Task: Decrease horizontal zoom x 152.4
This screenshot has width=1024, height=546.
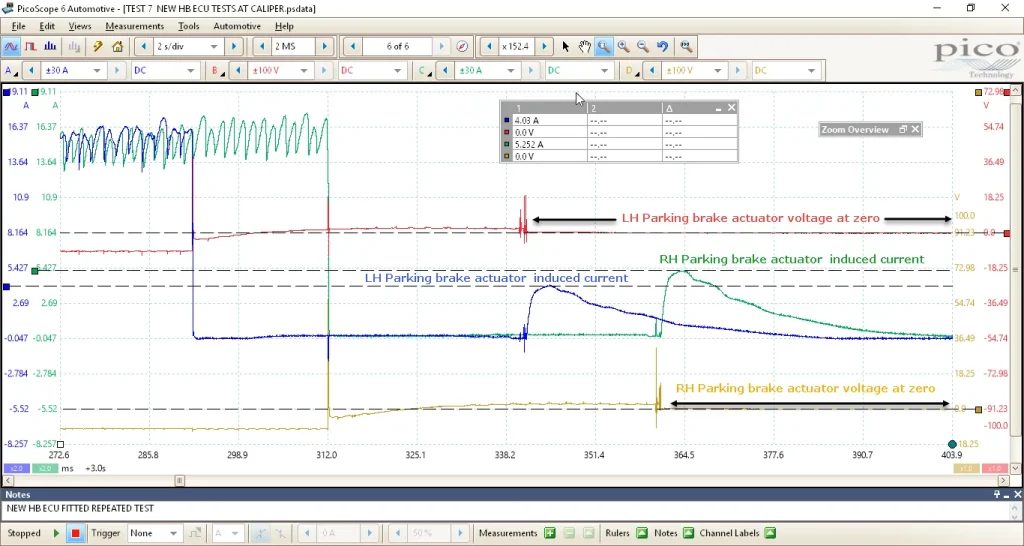Action: (x=489, y=46)
